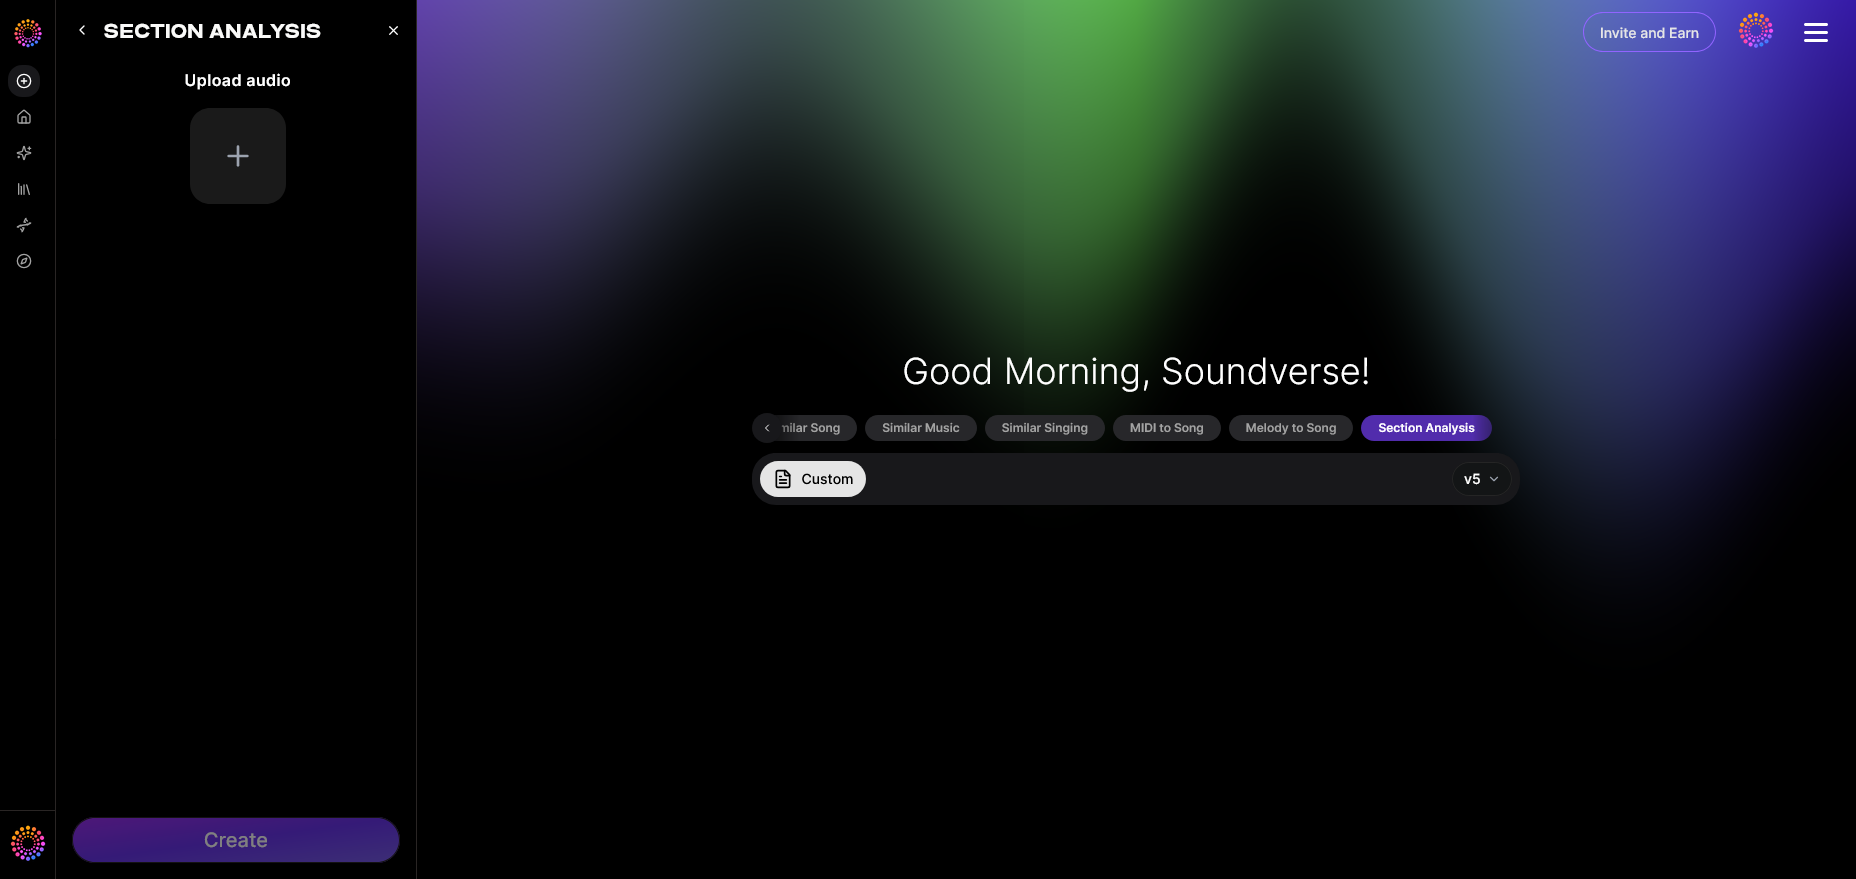Screen dimensions: 1856x879
Task: Open the create plus icon in sidebar
Action: pos(24,81)
